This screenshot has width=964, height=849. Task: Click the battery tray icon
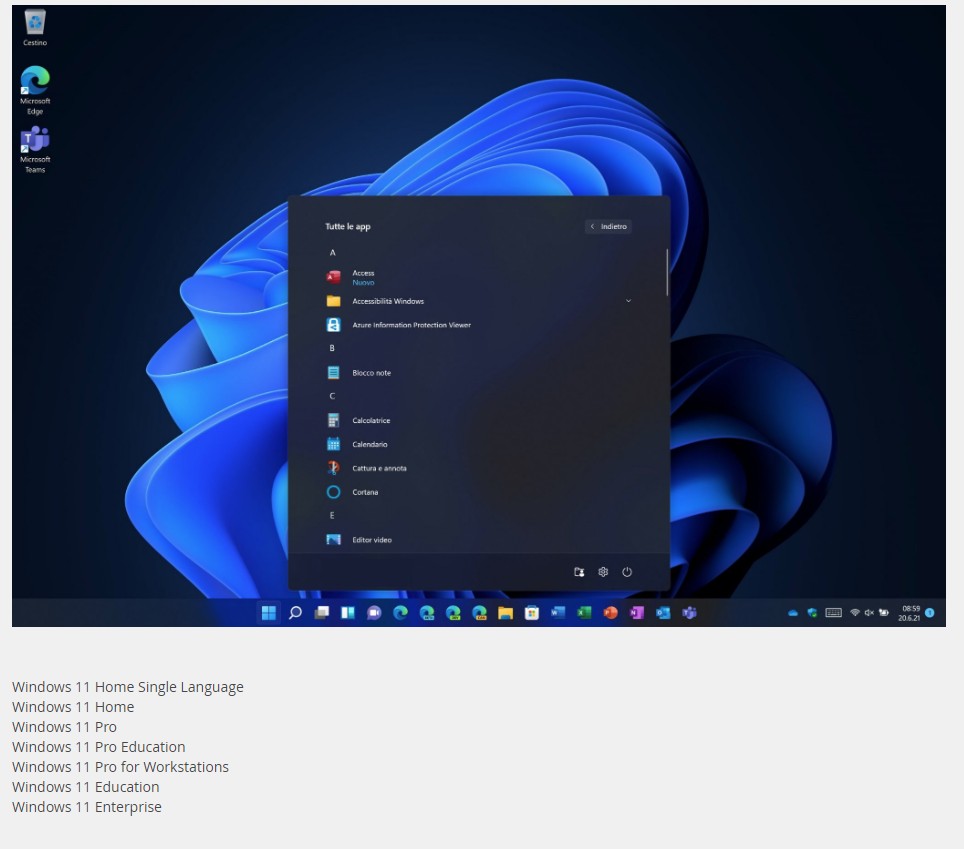coord(883,613)
